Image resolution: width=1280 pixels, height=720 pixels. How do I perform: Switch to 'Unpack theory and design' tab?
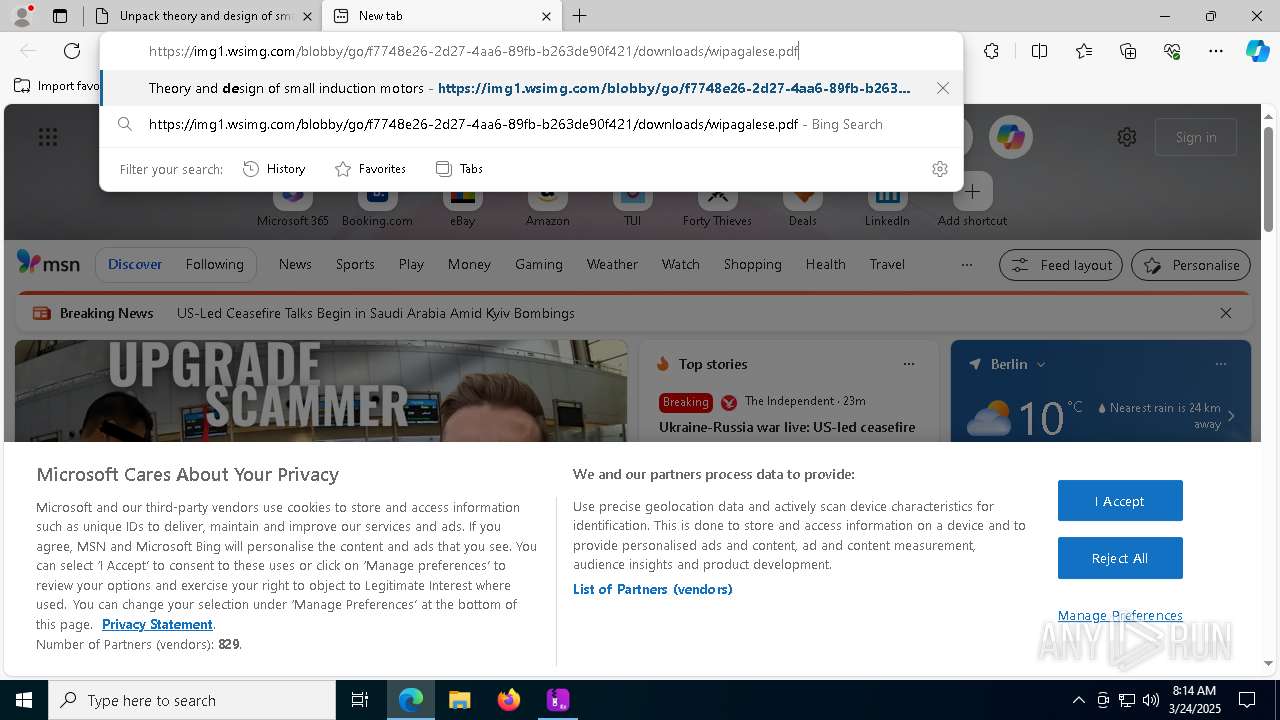(x=202, y=16)
